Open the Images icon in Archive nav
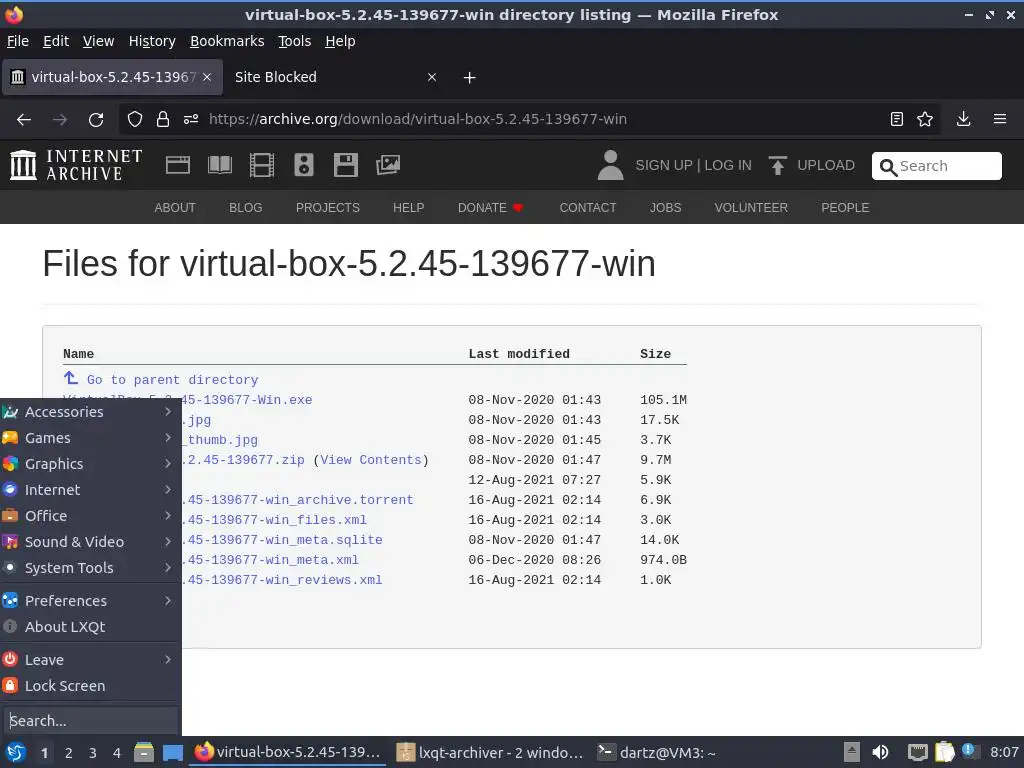1024x768 pixels. [388, 165]
